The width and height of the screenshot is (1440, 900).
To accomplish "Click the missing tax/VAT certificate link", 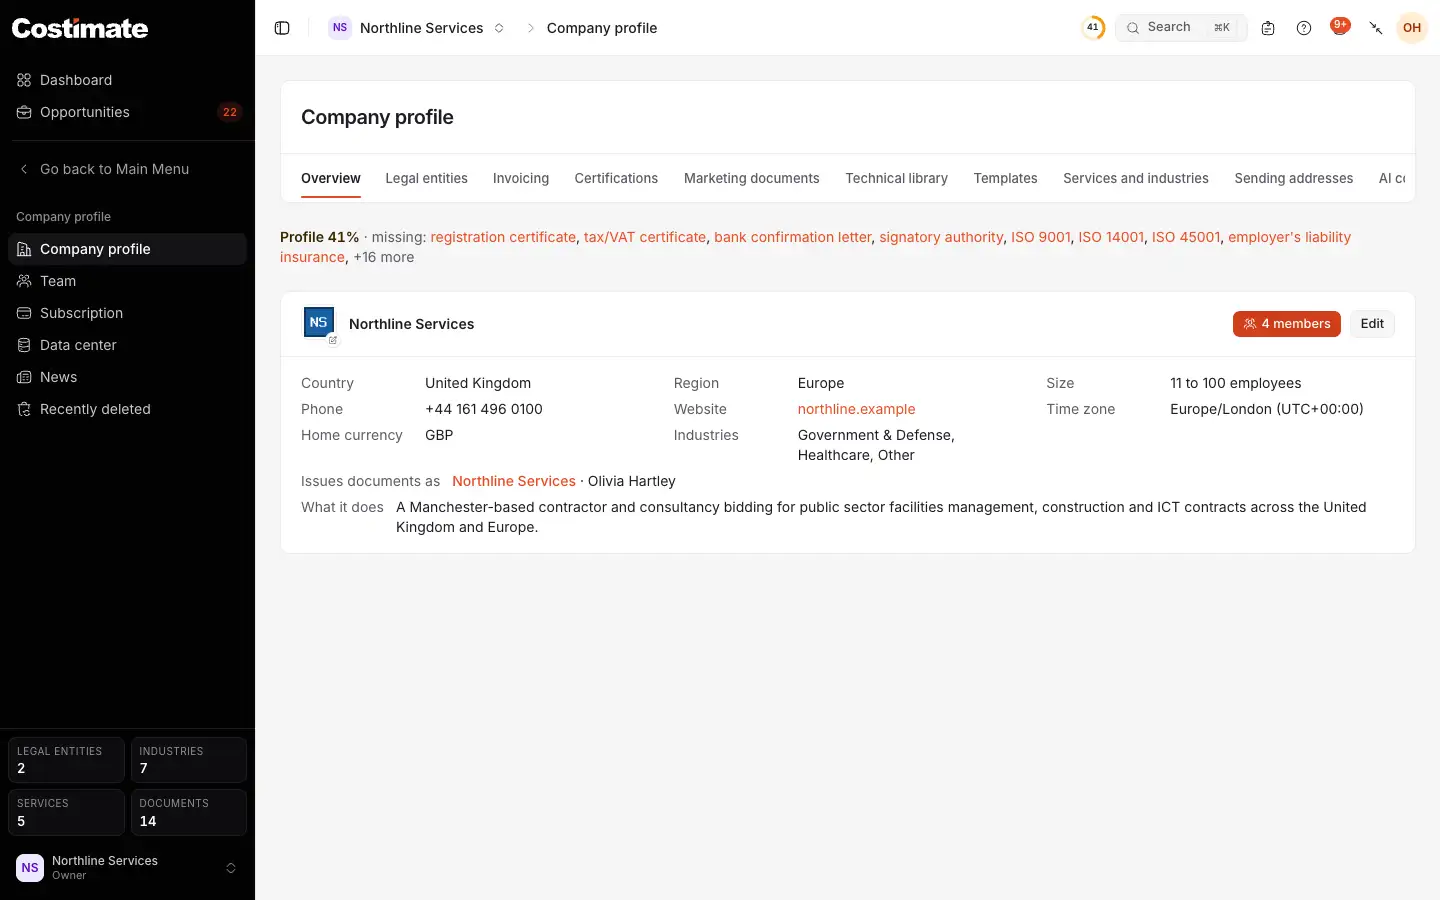I will point(645,237).
